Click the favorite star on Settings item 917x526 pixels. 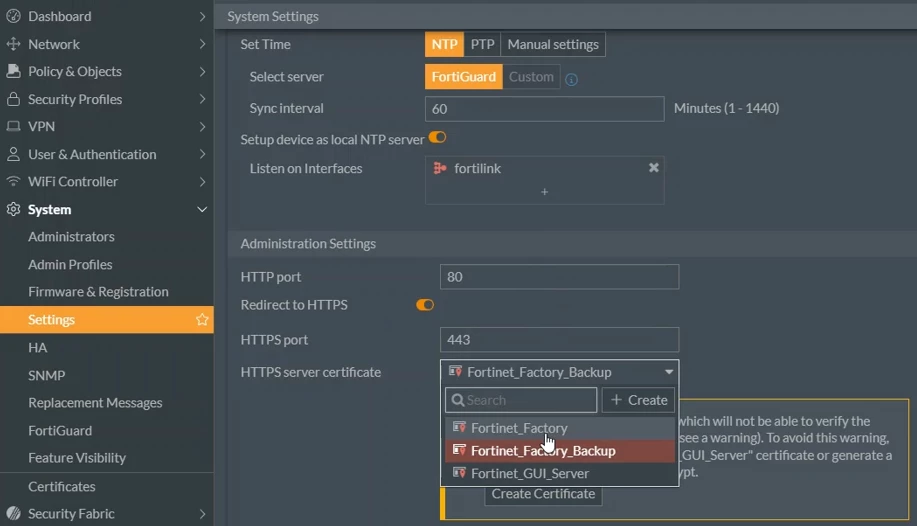[x=202, y=319]
